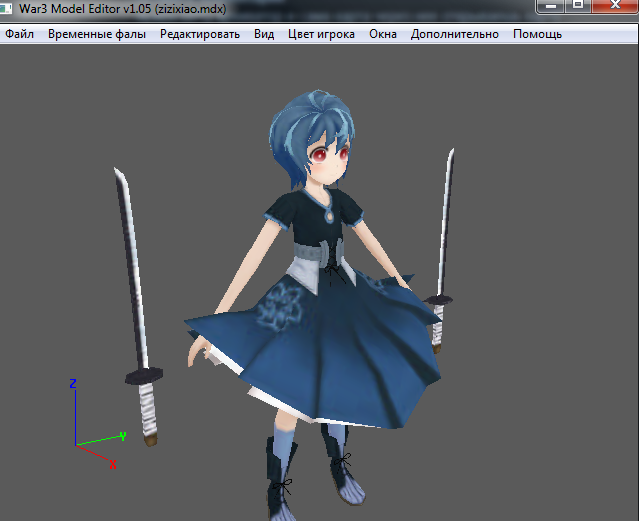Click the War3 Model Editor app icon

pos(6,7)
